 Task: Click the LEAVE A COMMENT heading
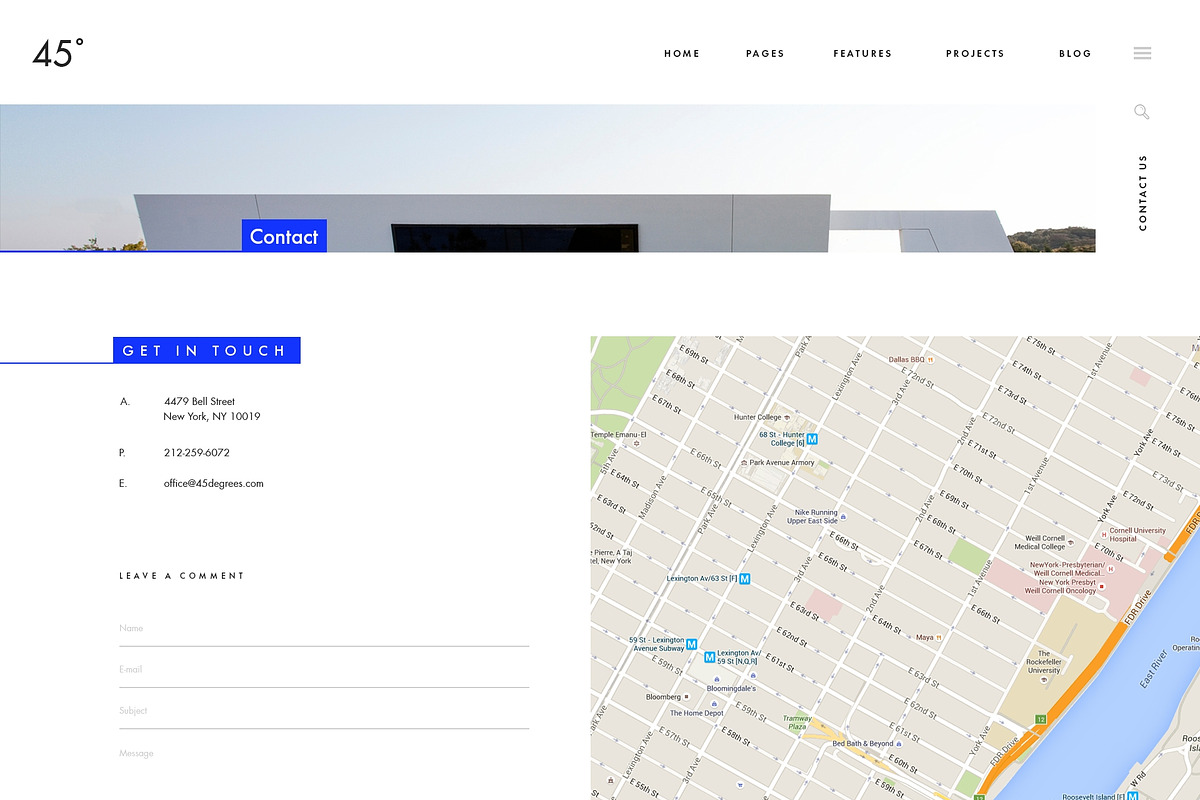[182, 576]
